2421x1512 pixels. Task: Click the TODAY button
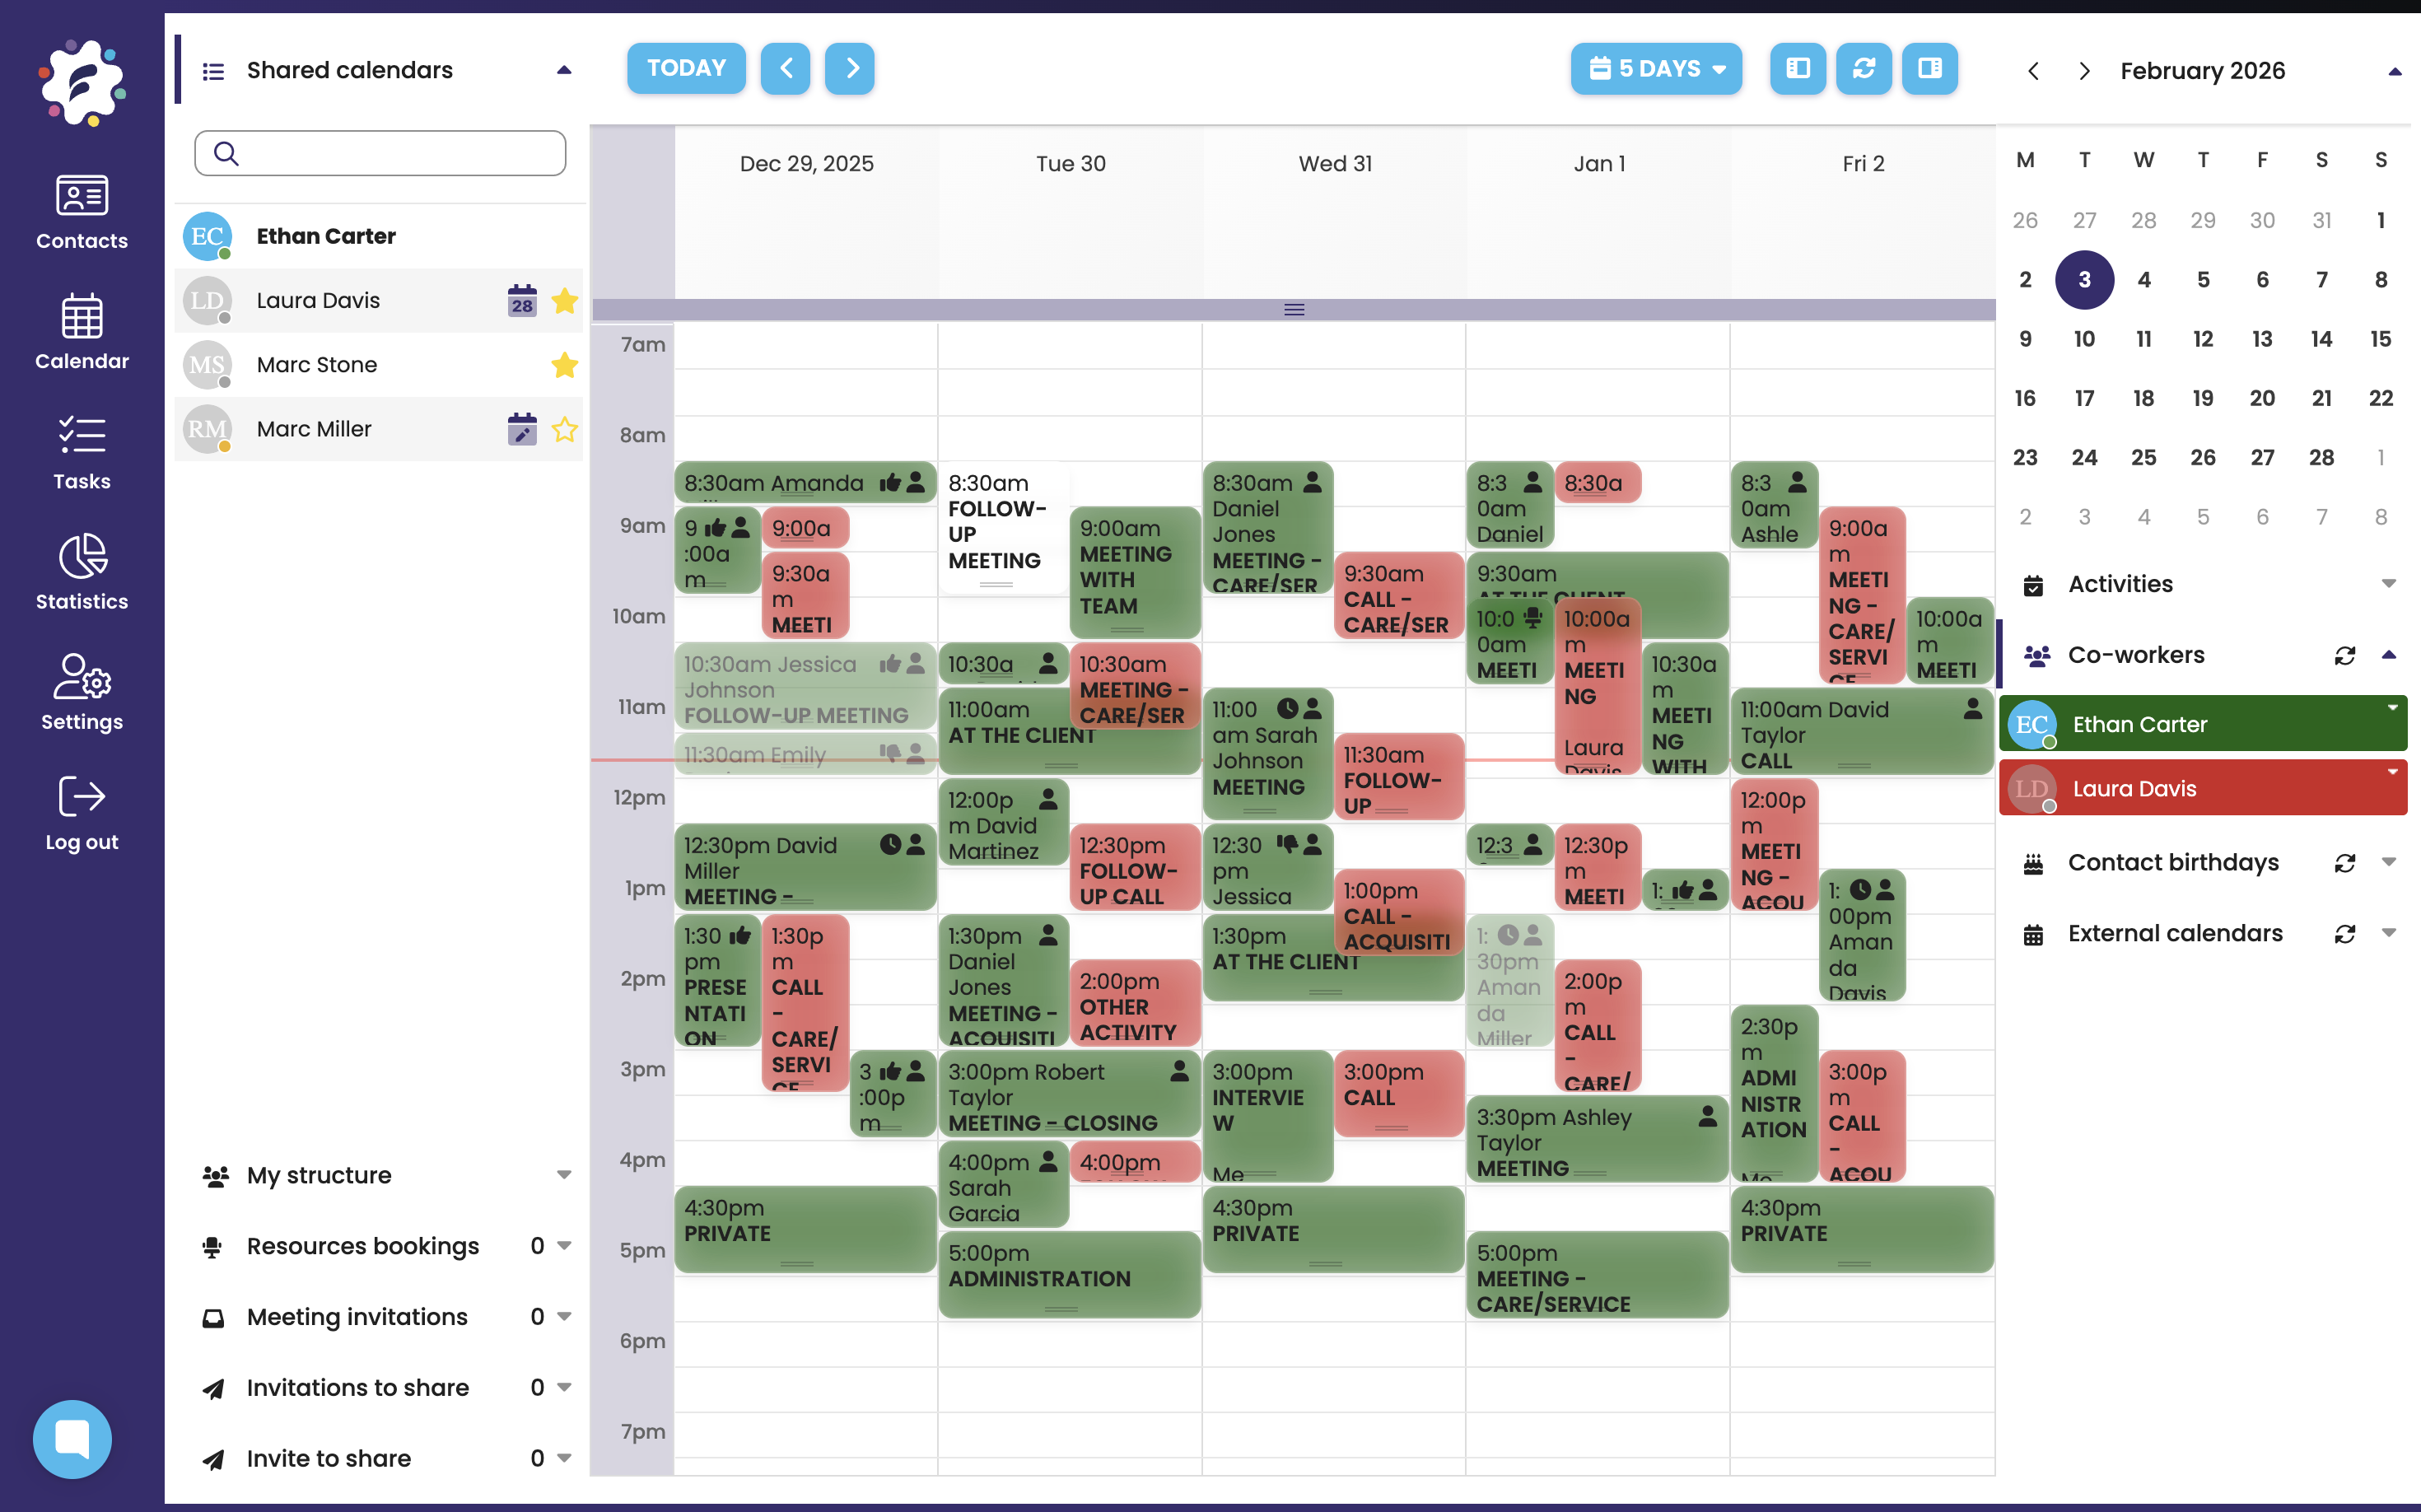point(686,69)
